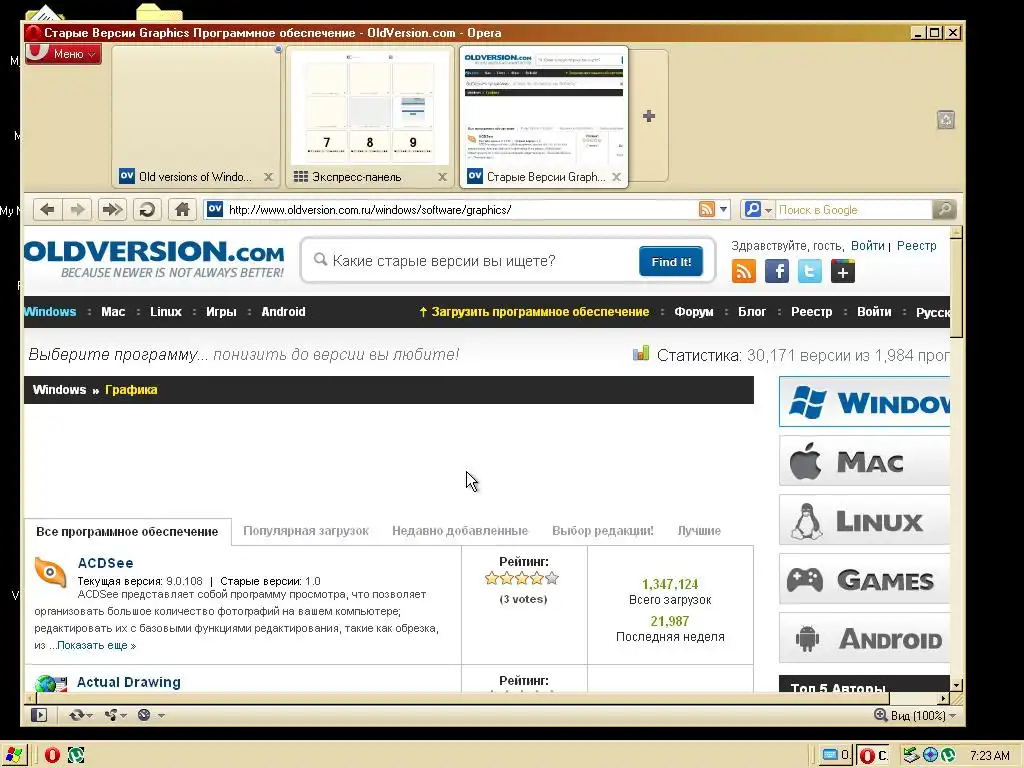Click the RSS feed icon in address bar
Image resolution: width=1024 pixels, height=768 pixels.
[x=707, y=209]
